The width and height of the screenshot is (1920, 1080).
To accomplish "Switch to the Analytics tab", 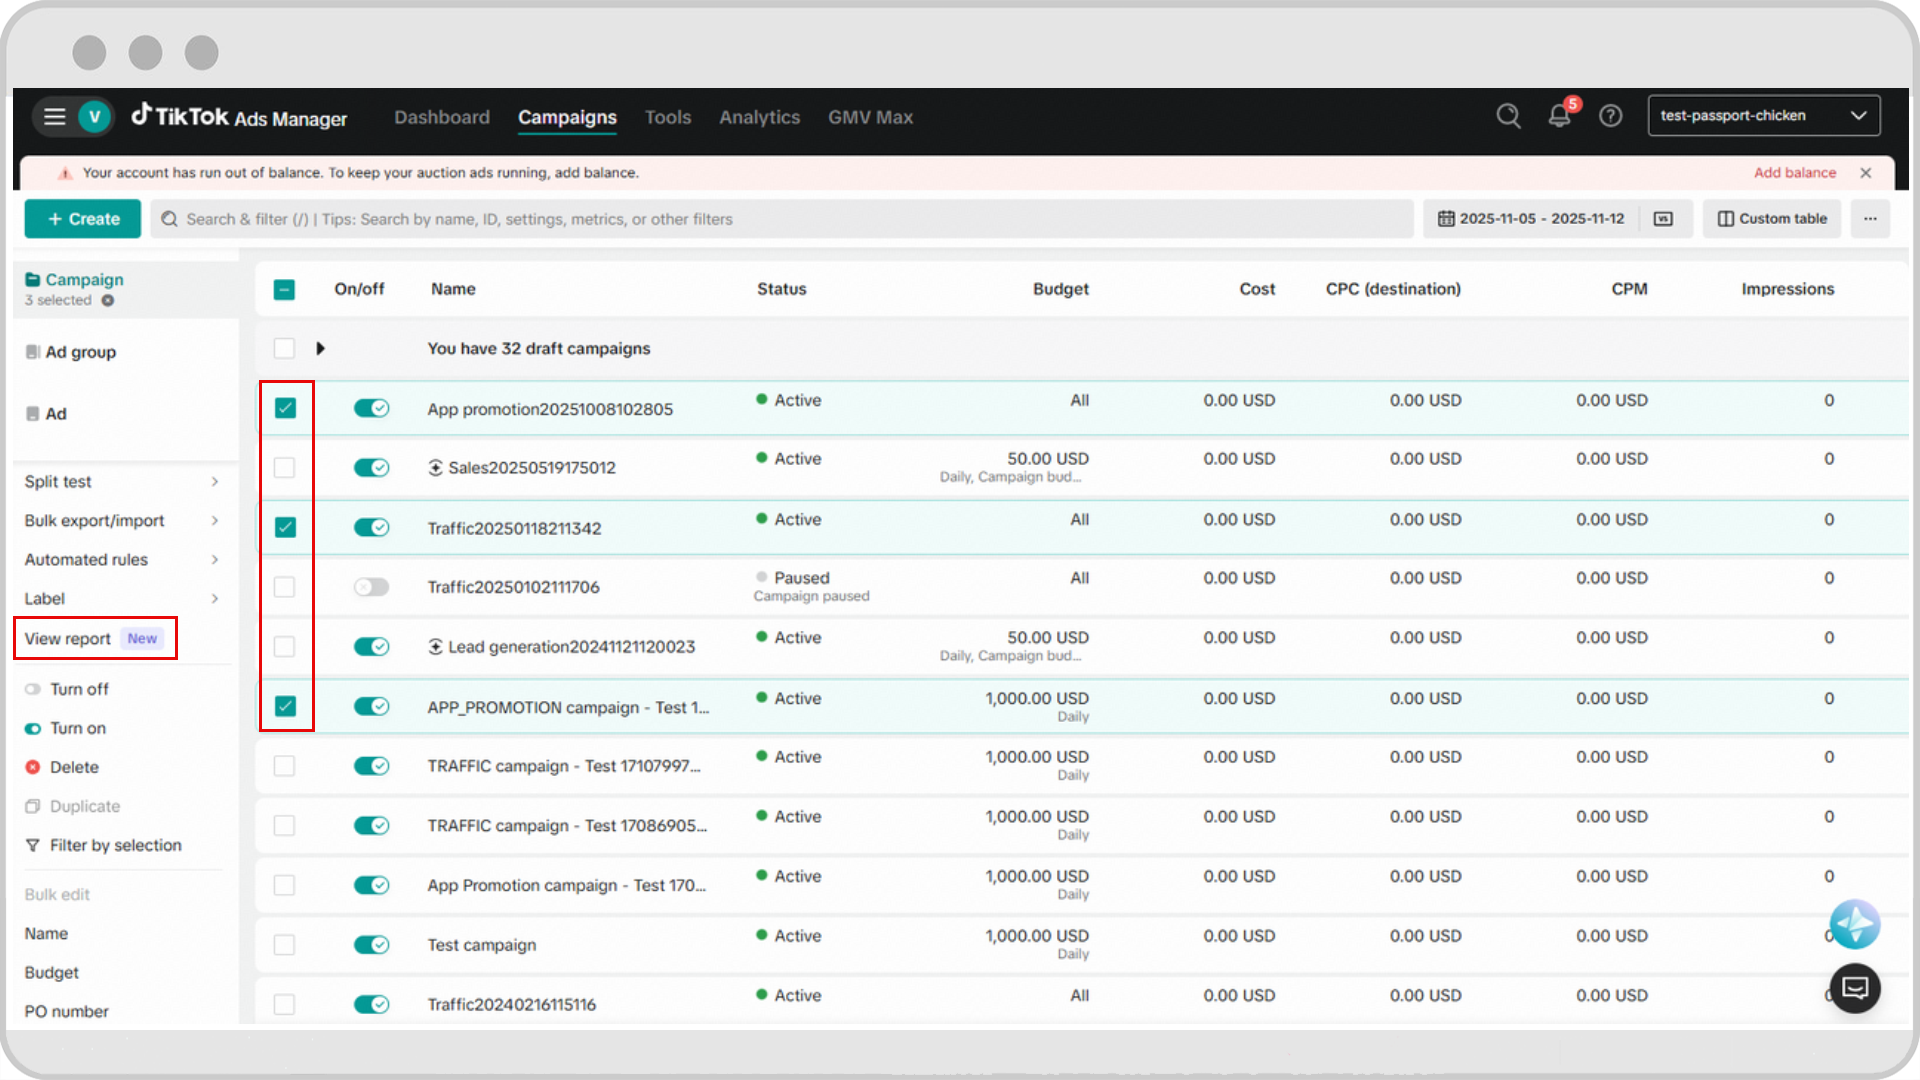I will pyautogui.click(x=759, y=117).
